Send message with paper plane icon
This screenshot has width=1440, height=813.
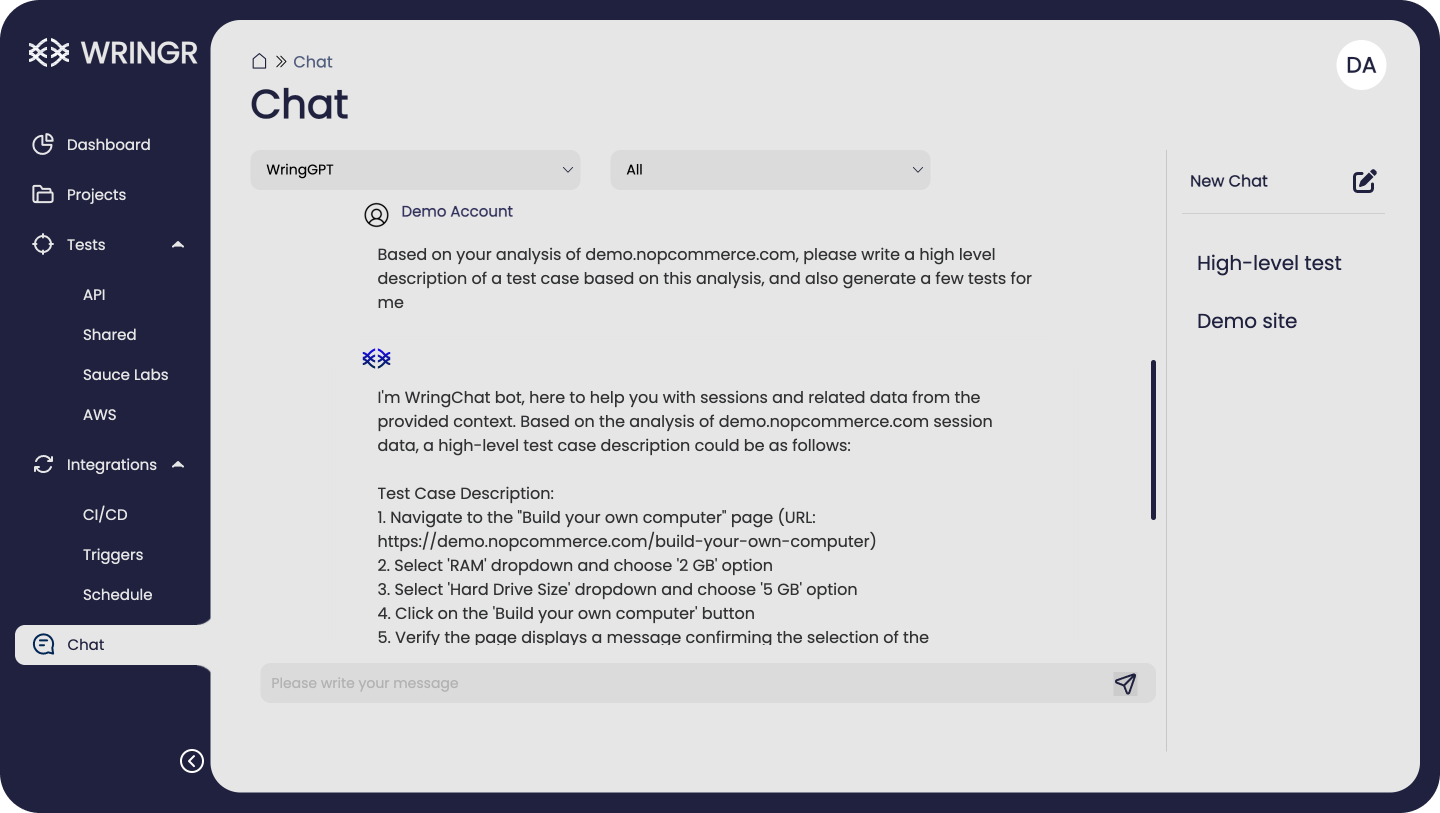coord(1125,683)
